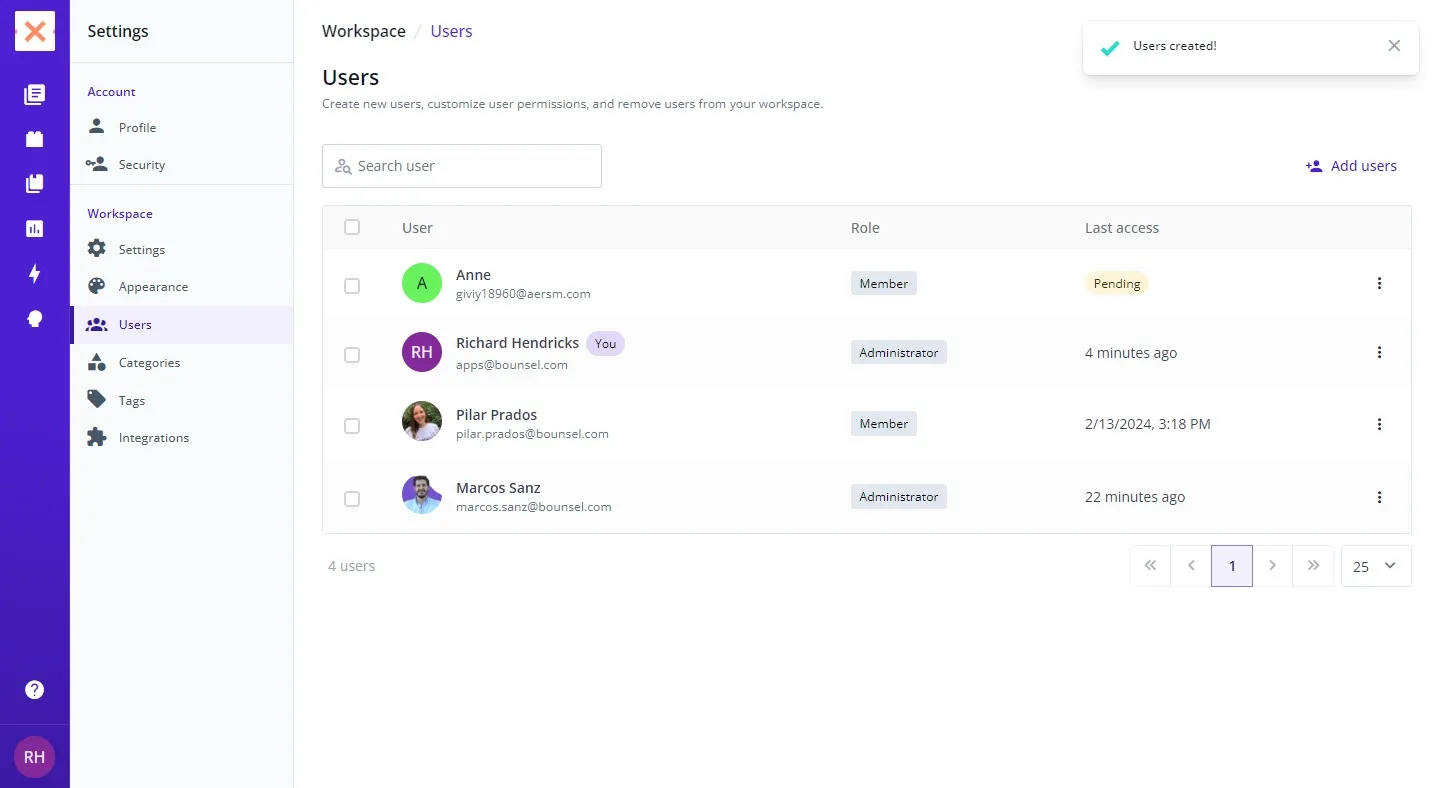
Task: Check the select-all users checkbox
Action: [x=352, y=227]
